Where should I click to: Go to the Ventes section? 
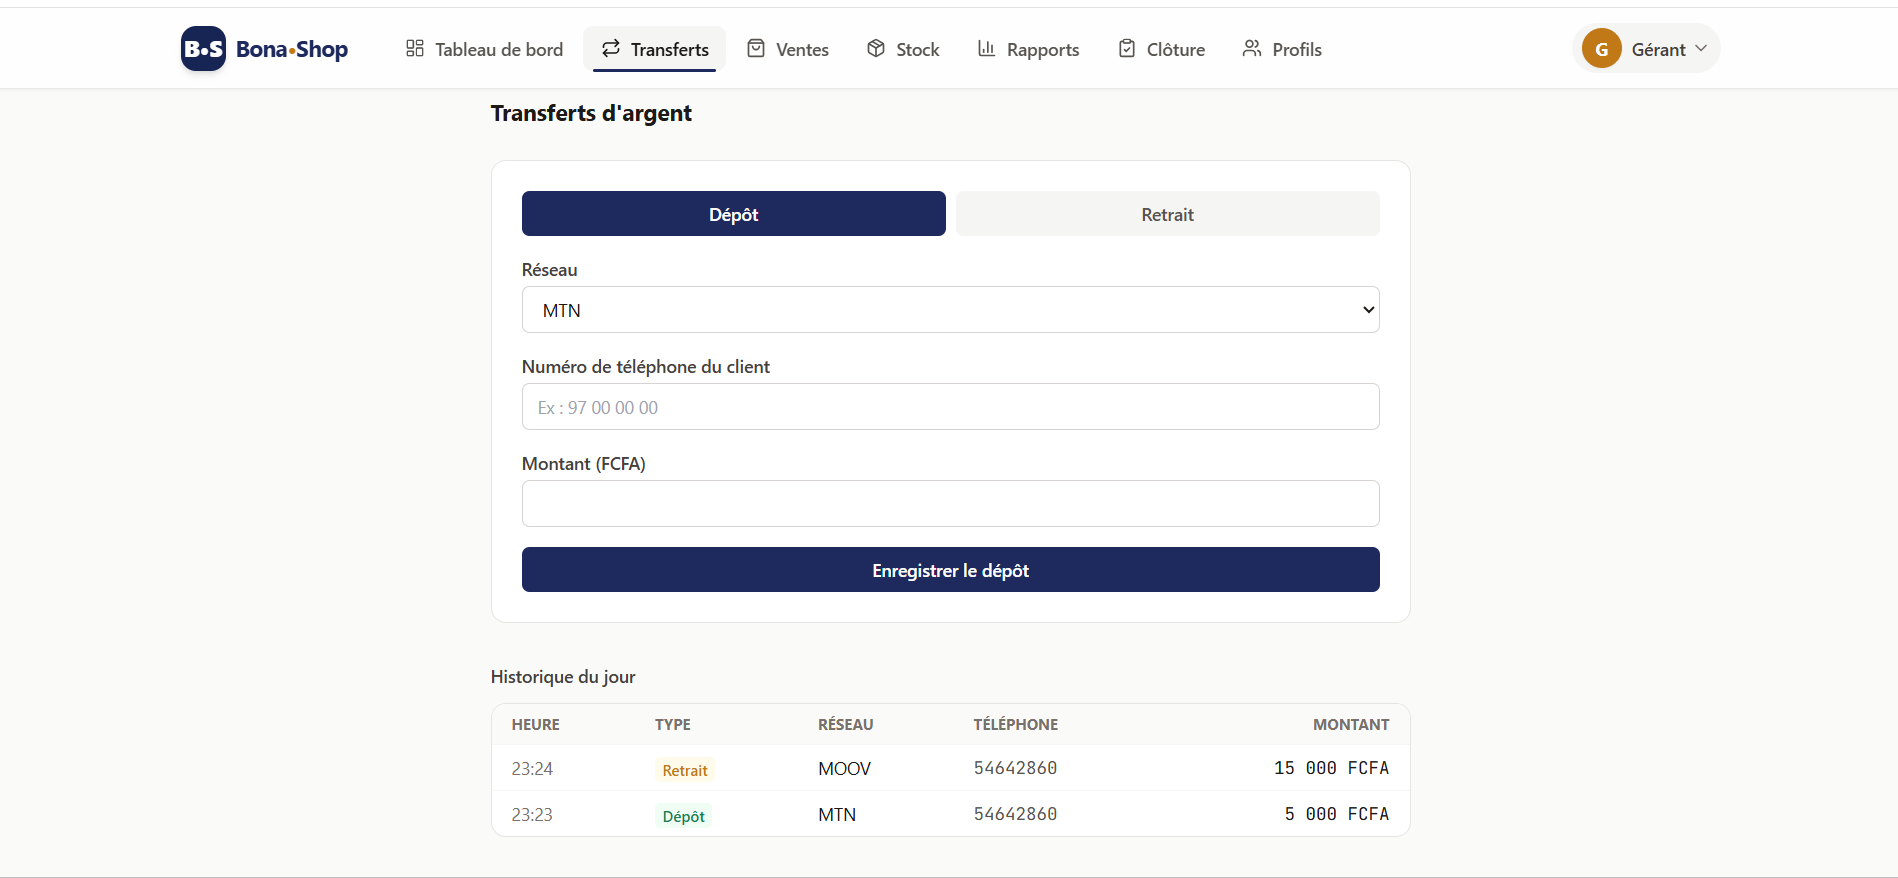788,49
